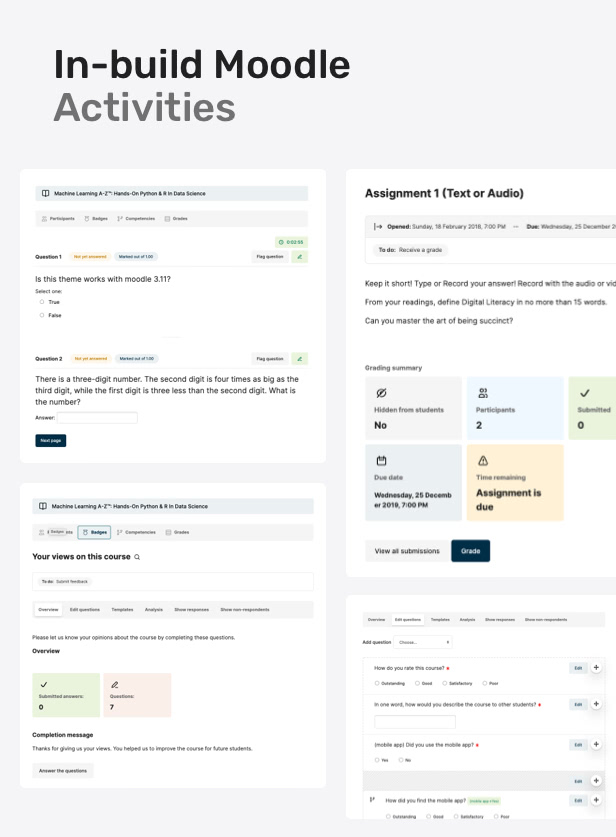Image resolution: width=616 pixels, height=837 pixels.
Task: Click plus icon for How did you find the mobile app
Action: click(x=596, y=800)
